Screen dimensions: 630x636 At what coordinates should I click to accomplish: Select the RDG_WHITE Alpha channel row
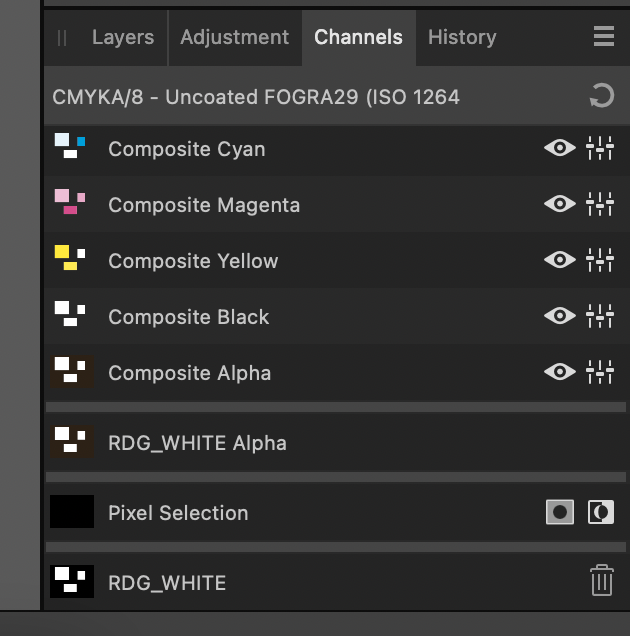336,442
